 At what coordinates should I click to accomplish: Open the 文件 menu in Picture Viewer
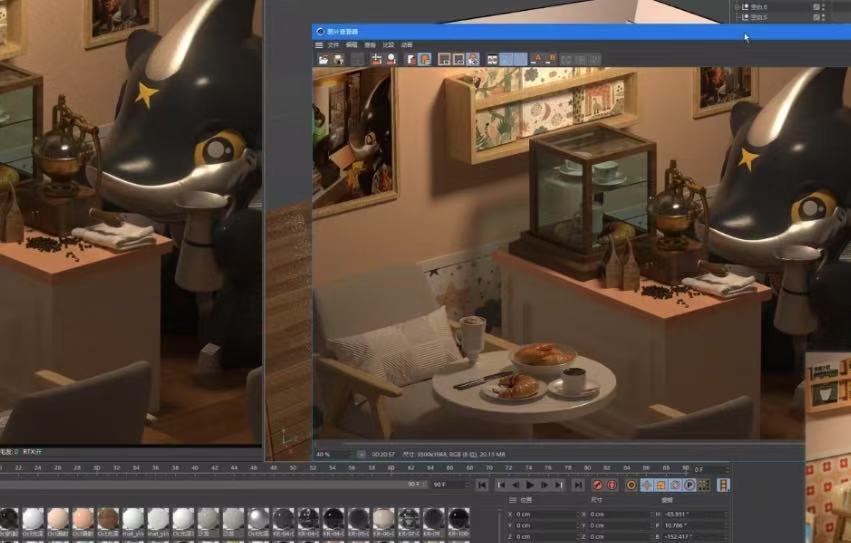333,45
